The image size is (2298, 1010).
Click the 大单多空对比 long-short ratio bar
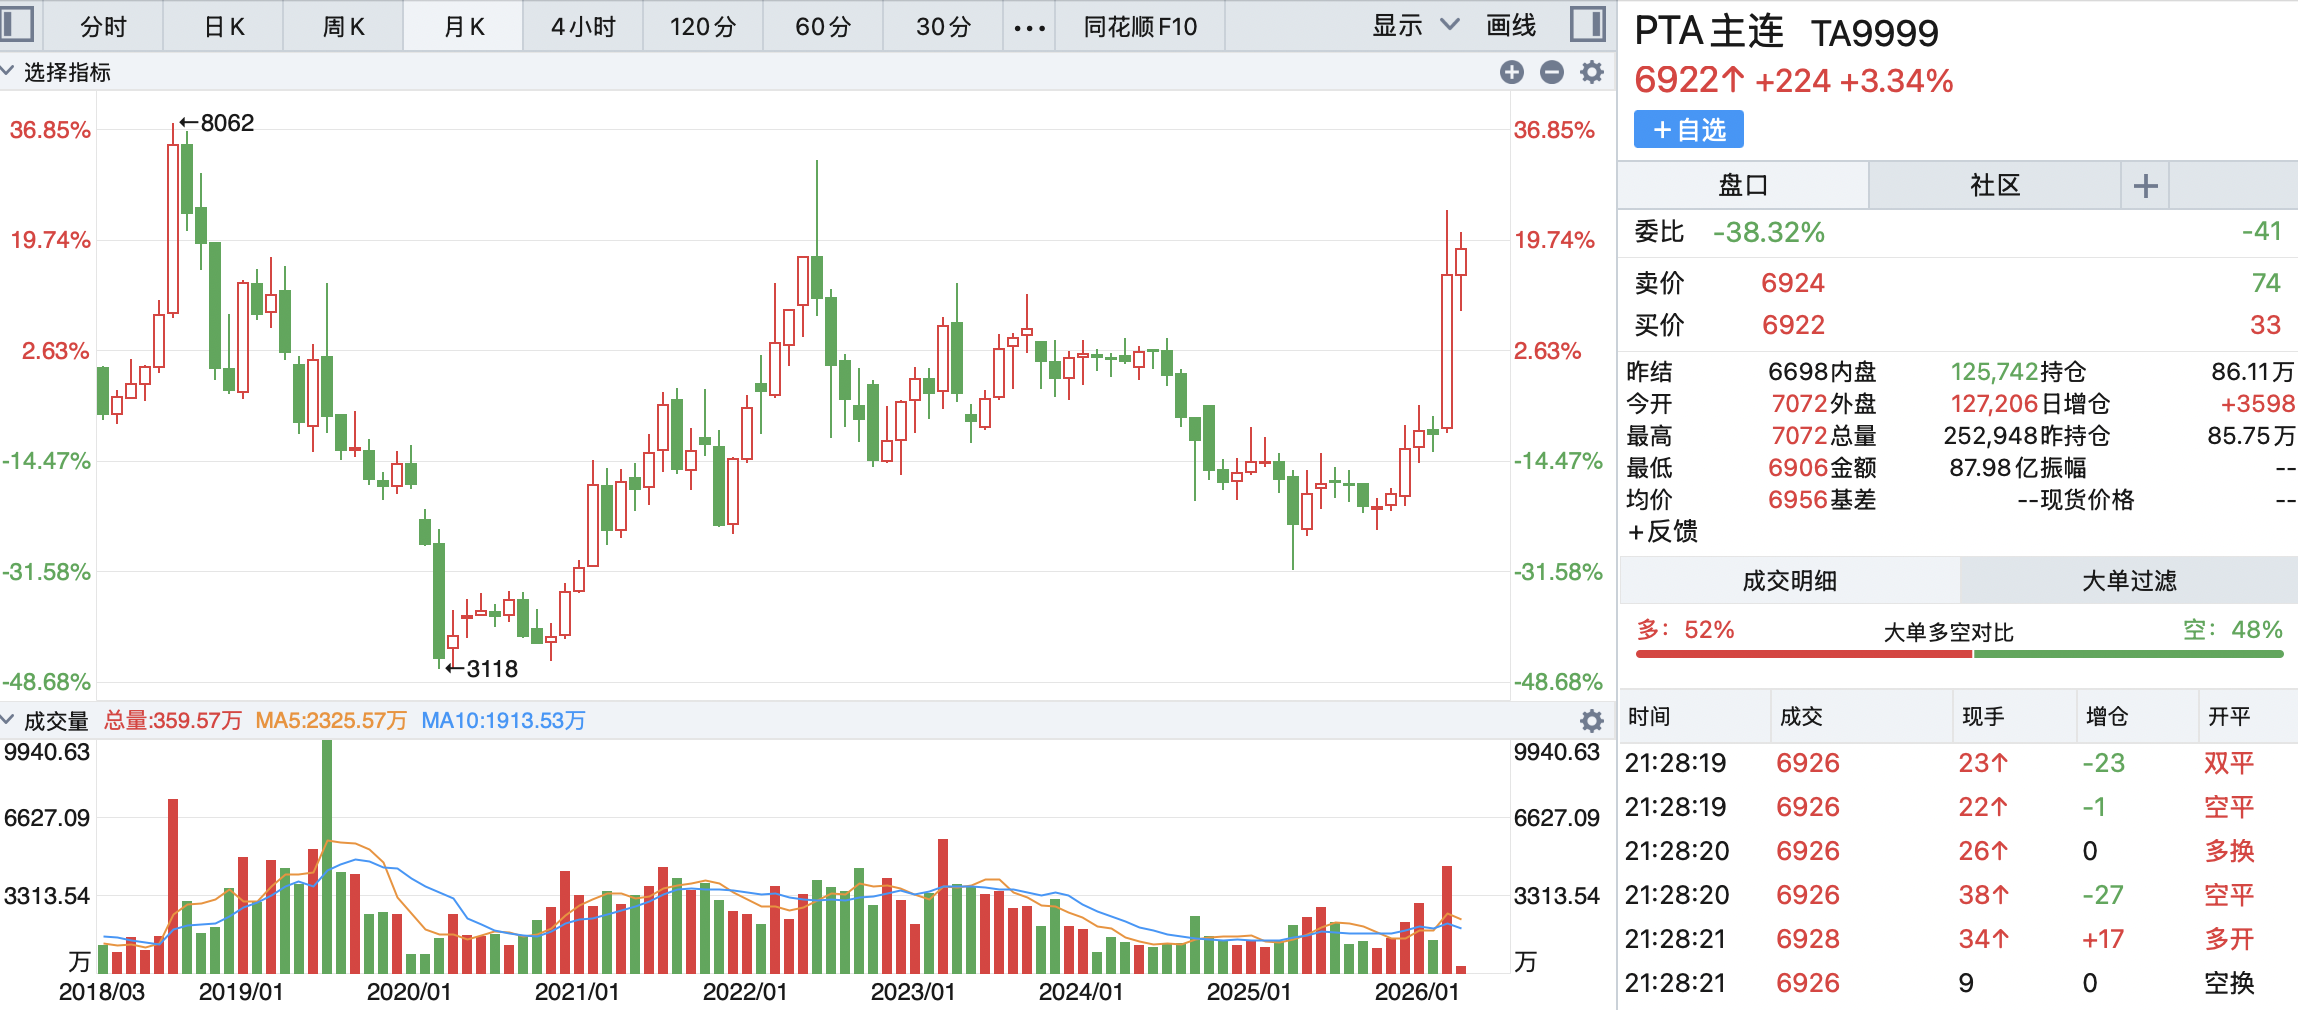click(1959, 653)
